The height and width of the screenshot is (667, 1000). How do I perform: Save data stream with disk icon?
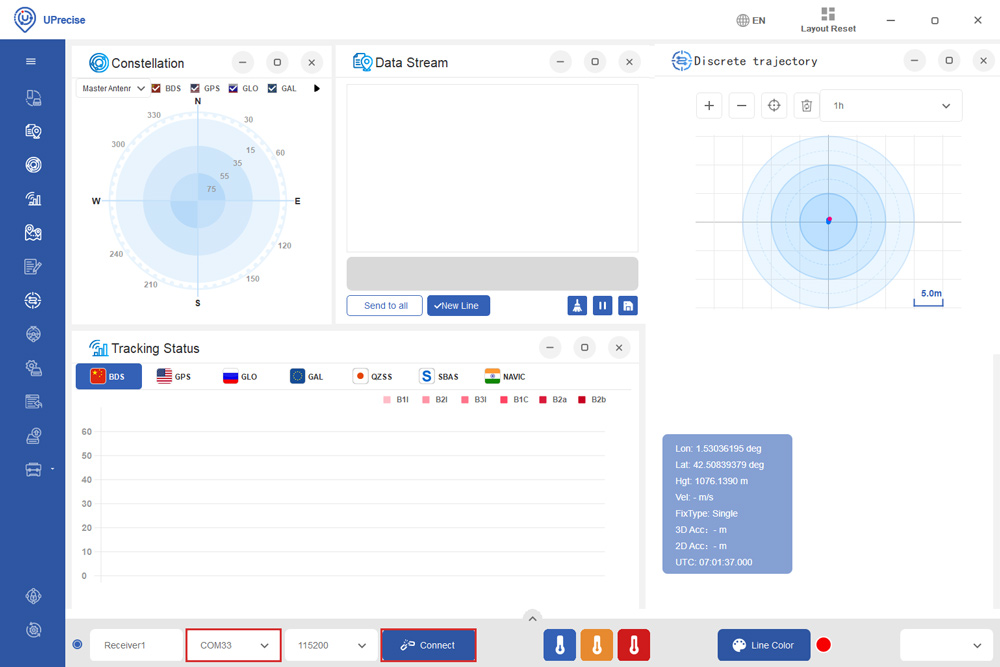tap(628, 306)
